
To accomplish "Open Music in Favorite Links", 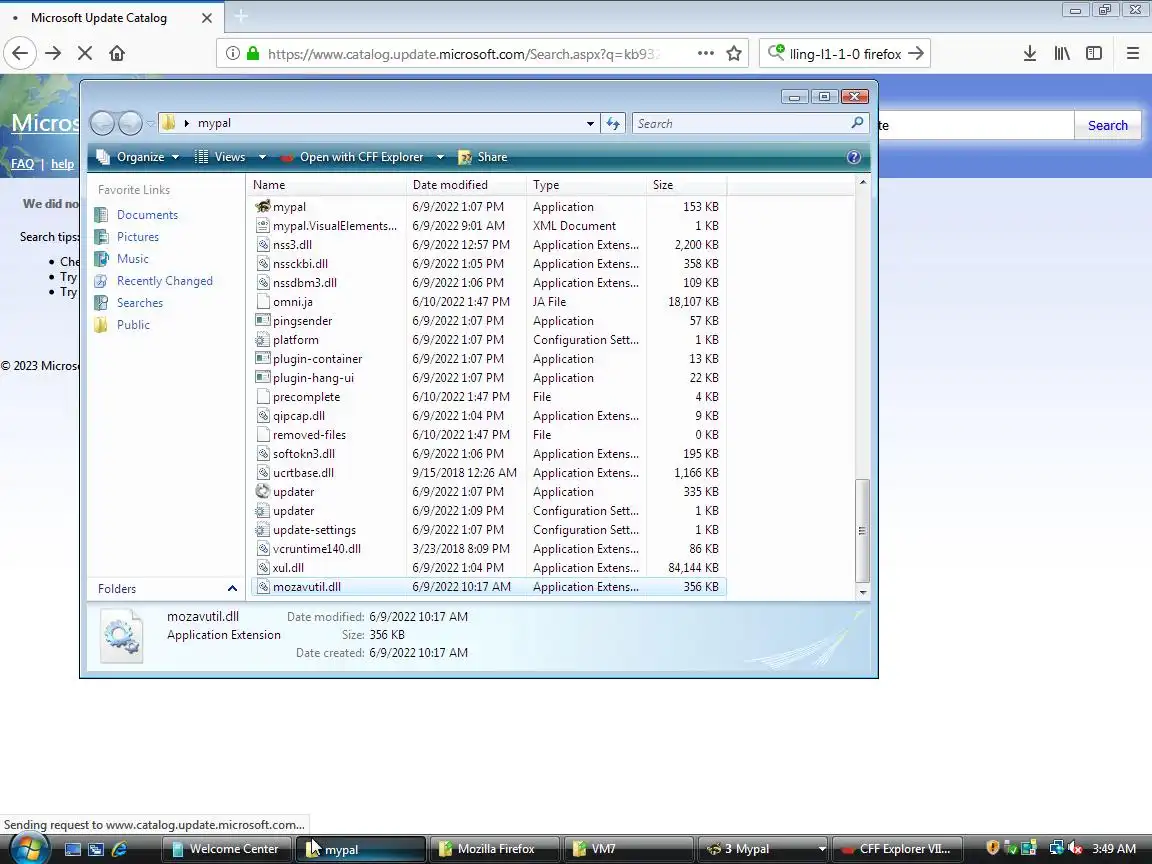I will tap(132, 259).
